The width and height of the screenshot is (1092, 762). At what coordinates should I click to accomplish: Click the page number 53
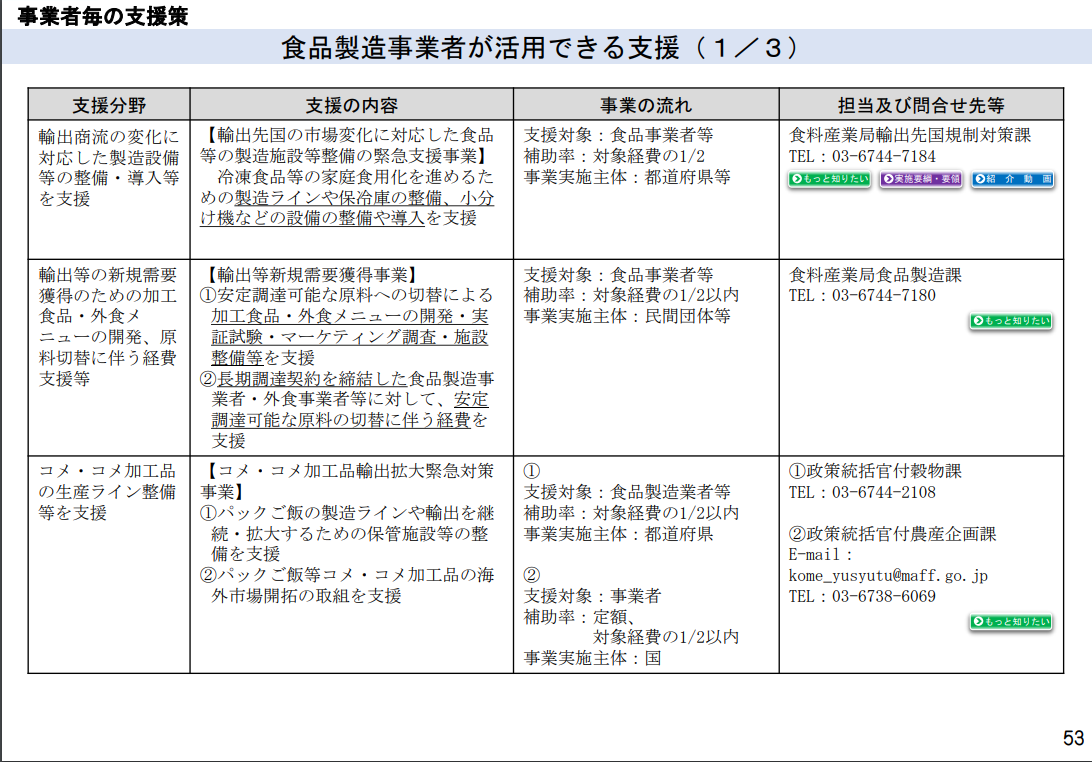coord(1073,738)
